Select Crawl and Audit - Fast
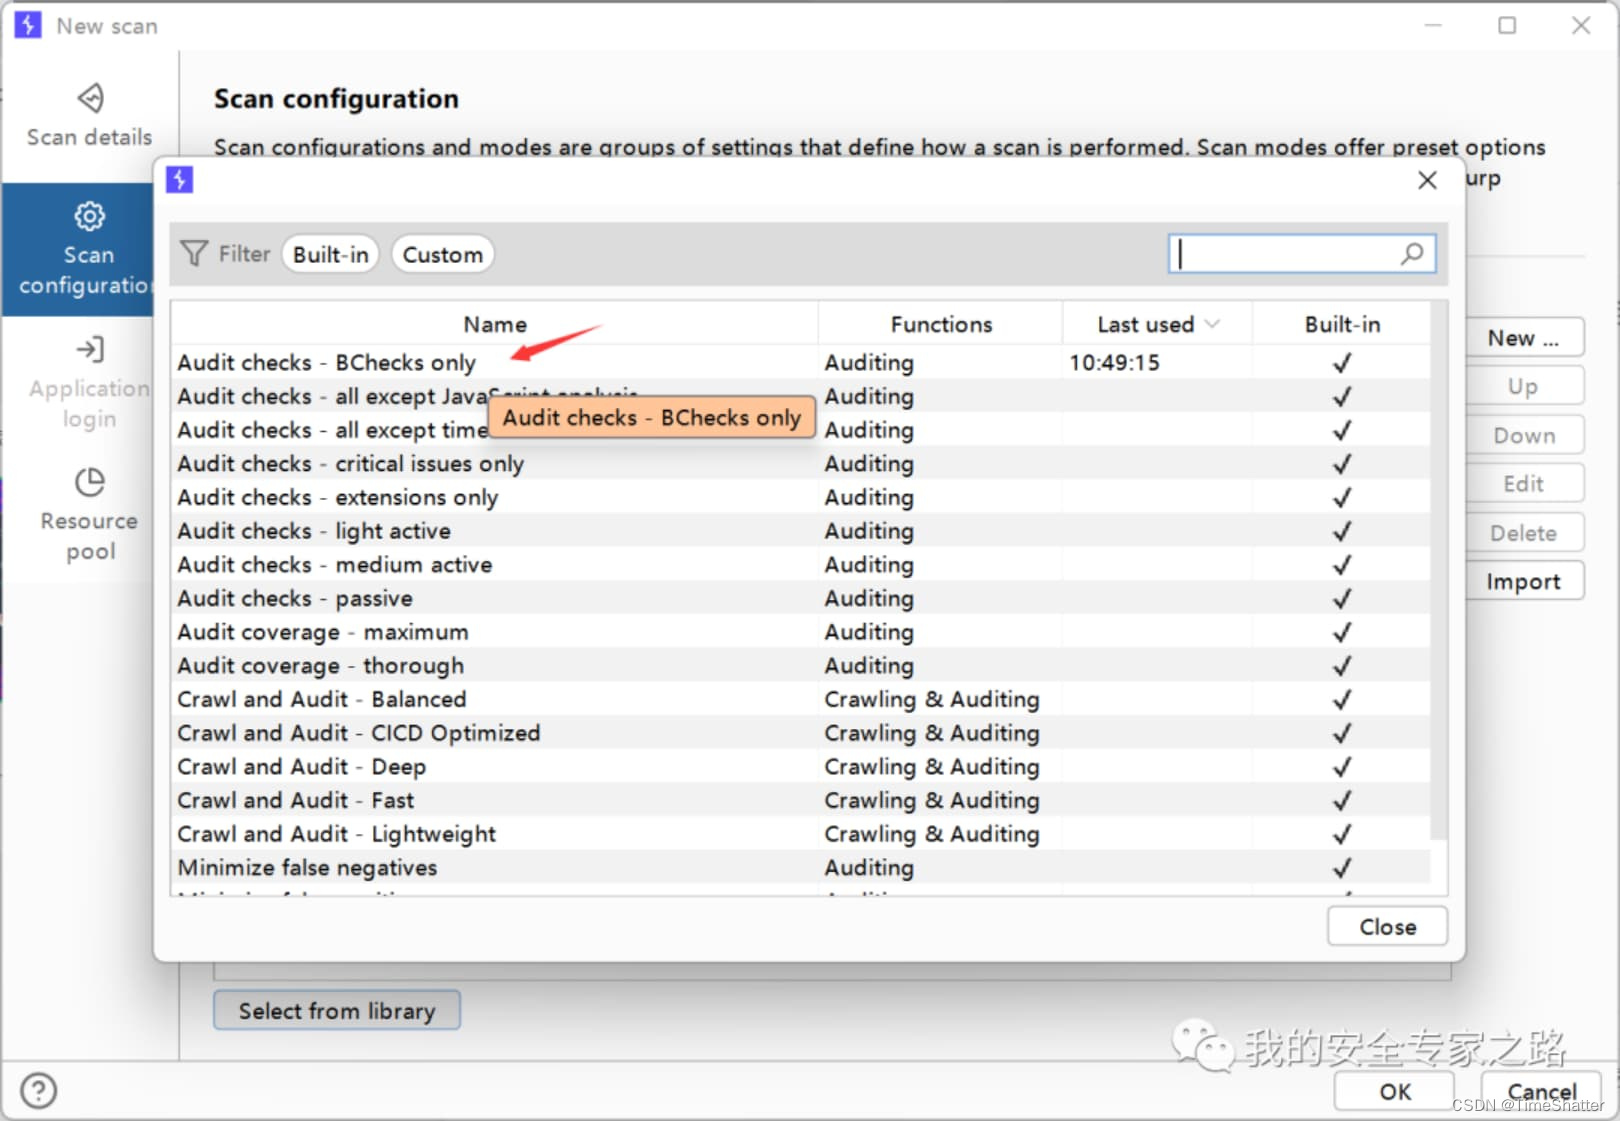This screenshot has width=1620, height=1121. [x=800, y=800]
